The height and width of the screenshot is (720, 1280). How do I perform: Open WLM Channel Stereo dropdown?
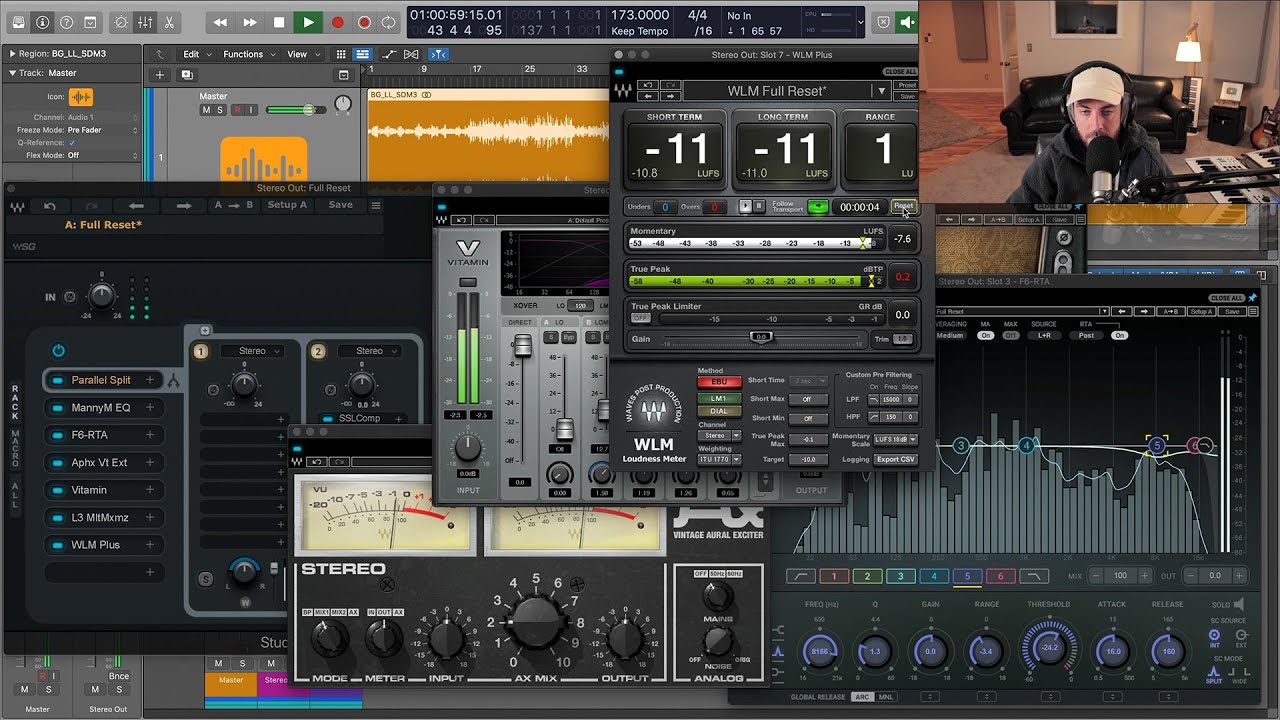coord(719,436)
